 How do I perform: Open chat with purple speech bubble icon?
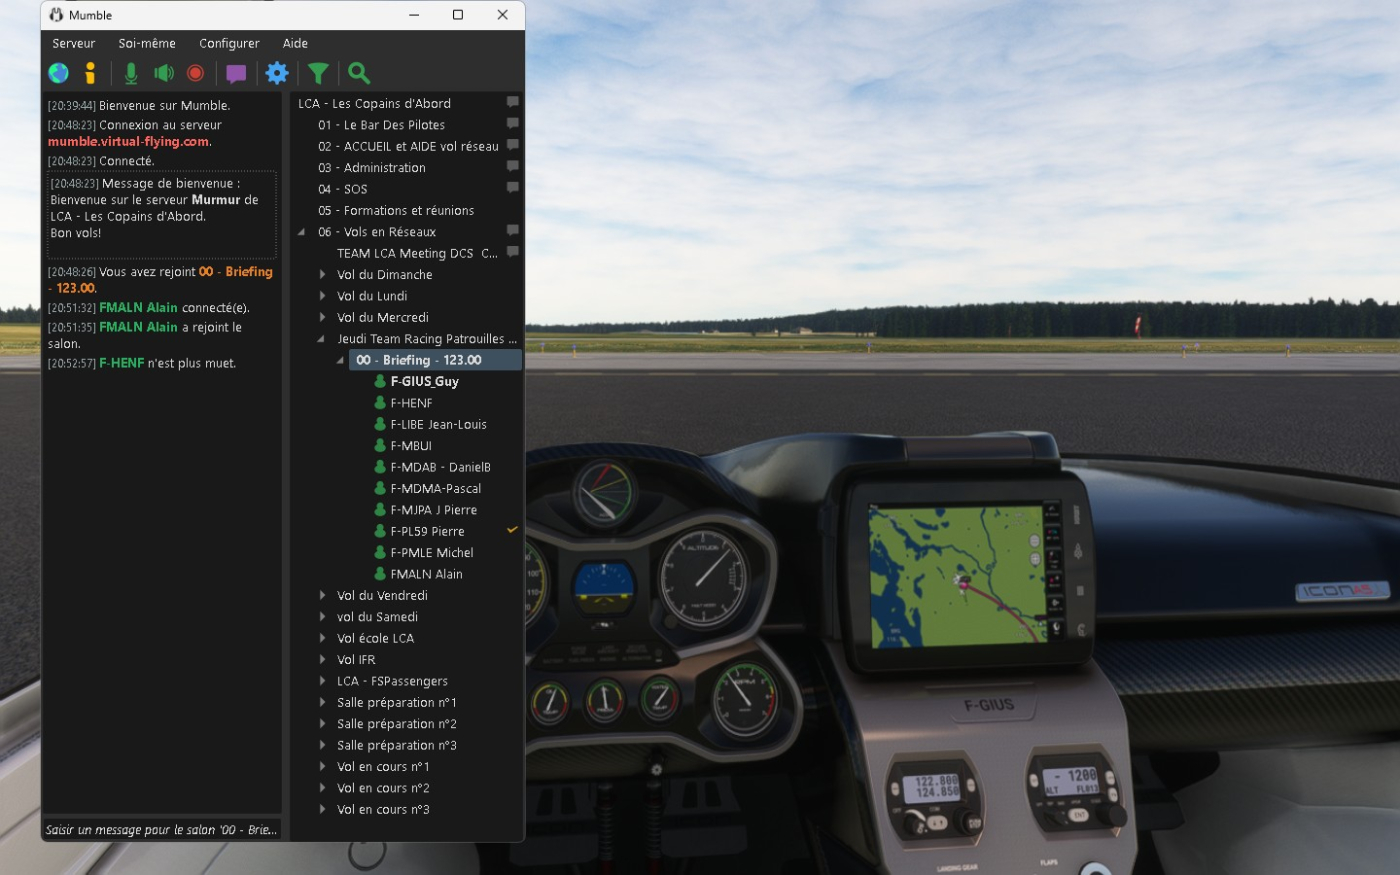point(236,73)
